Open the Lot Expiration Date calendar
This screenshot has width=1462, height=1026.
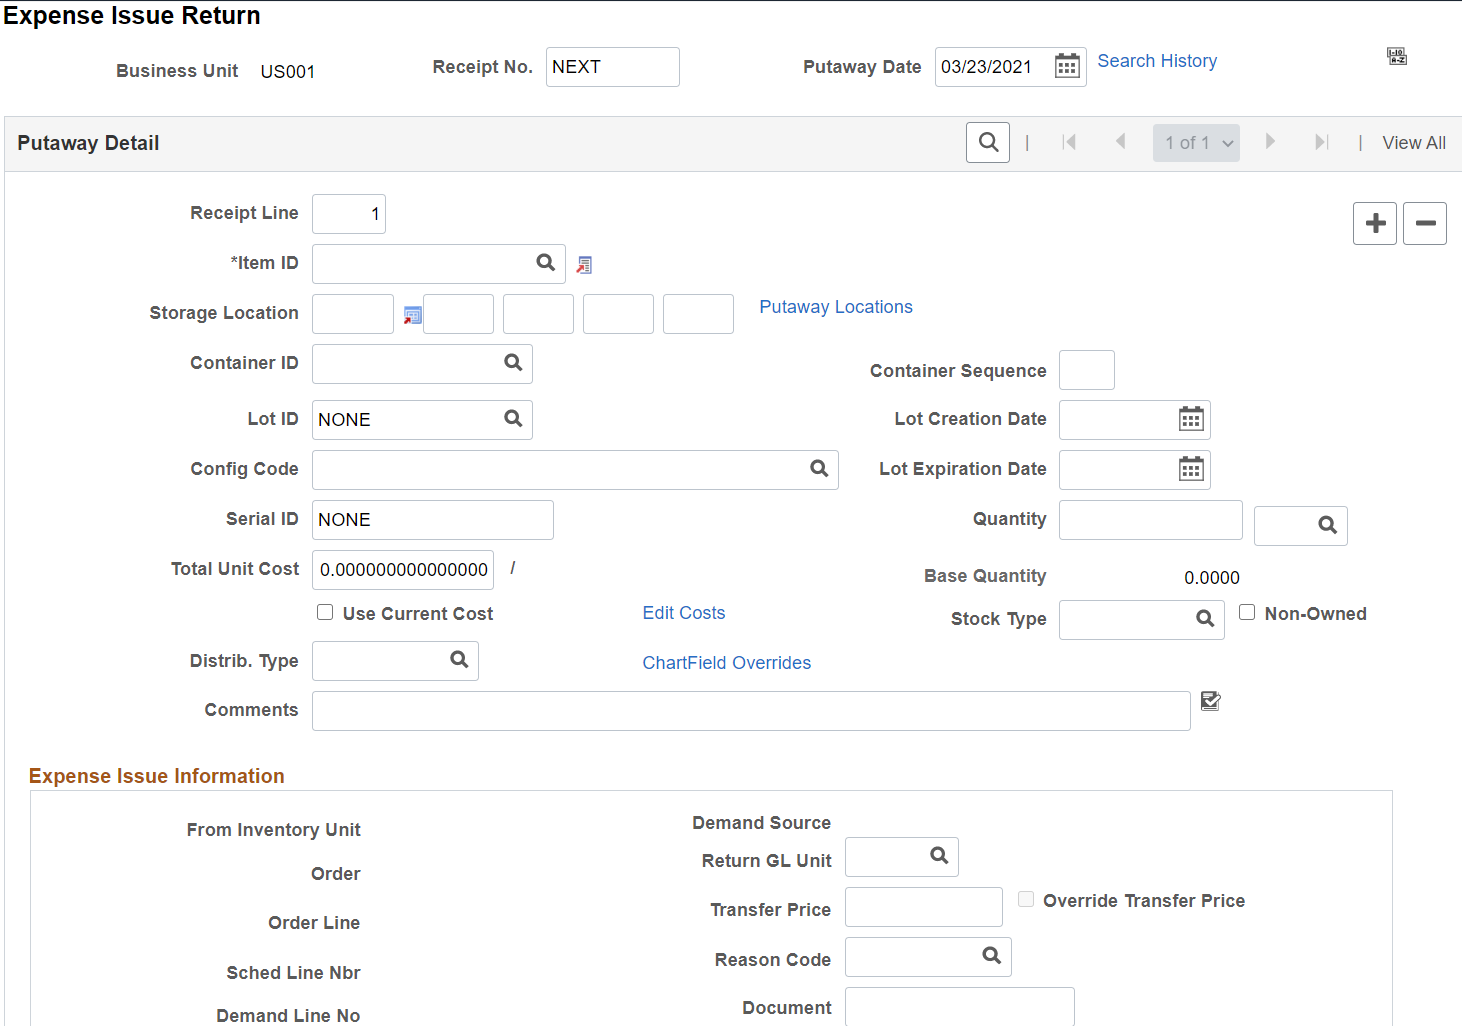(1190, 469)
